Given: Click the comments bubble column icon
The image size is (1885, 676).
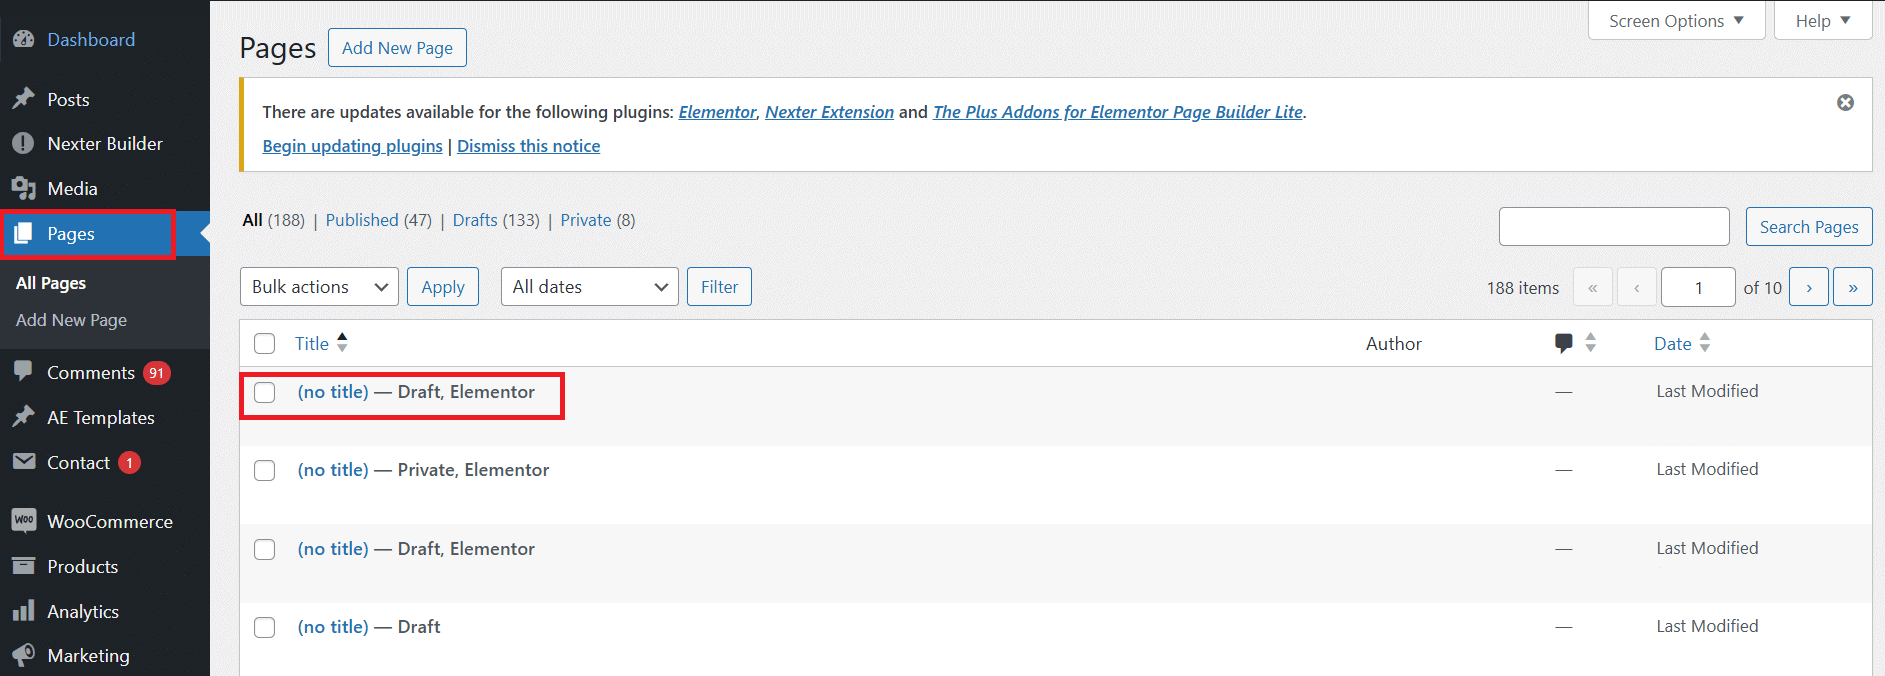Looking at the screenshot, I should tap(1564, 343).
